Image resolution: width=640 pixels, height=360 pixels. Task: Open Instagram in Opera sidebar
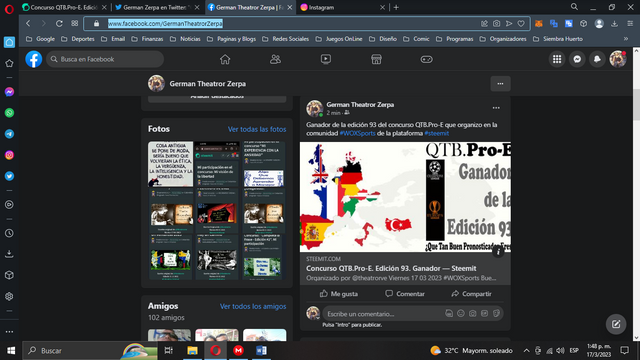(9, 155)
